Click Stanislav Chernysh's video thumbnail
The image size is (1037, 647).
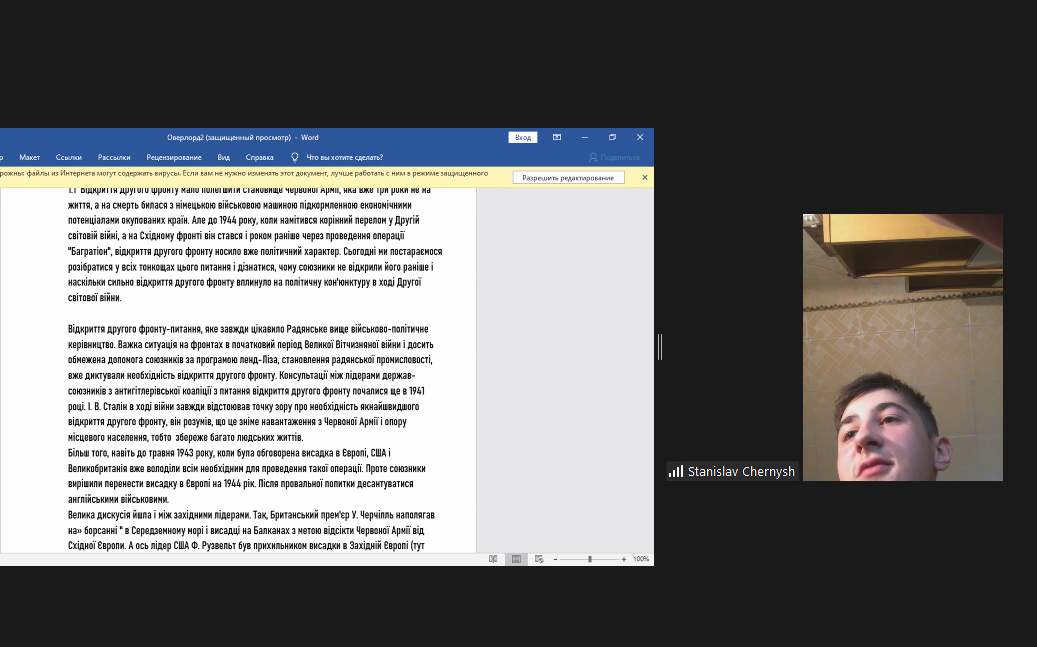point(902,347)
